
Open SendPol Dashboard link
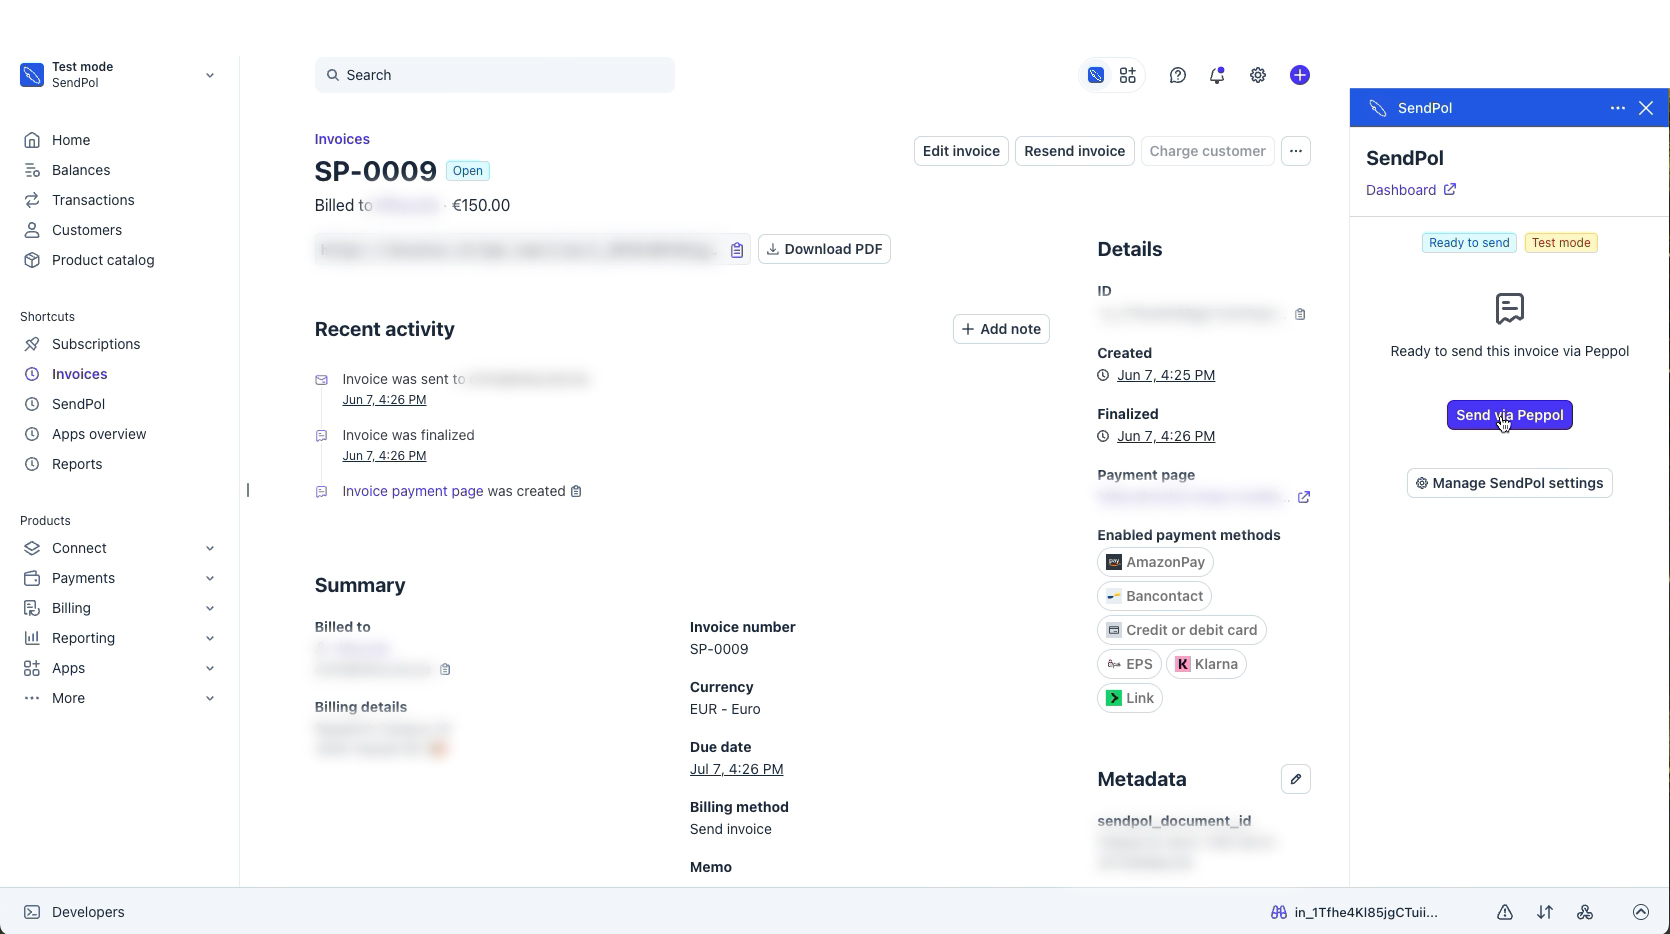point(1411,190)
